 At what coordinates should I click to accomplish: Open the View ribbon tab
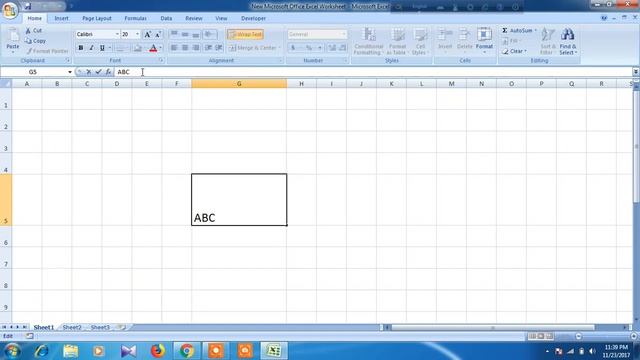(221, 18)
